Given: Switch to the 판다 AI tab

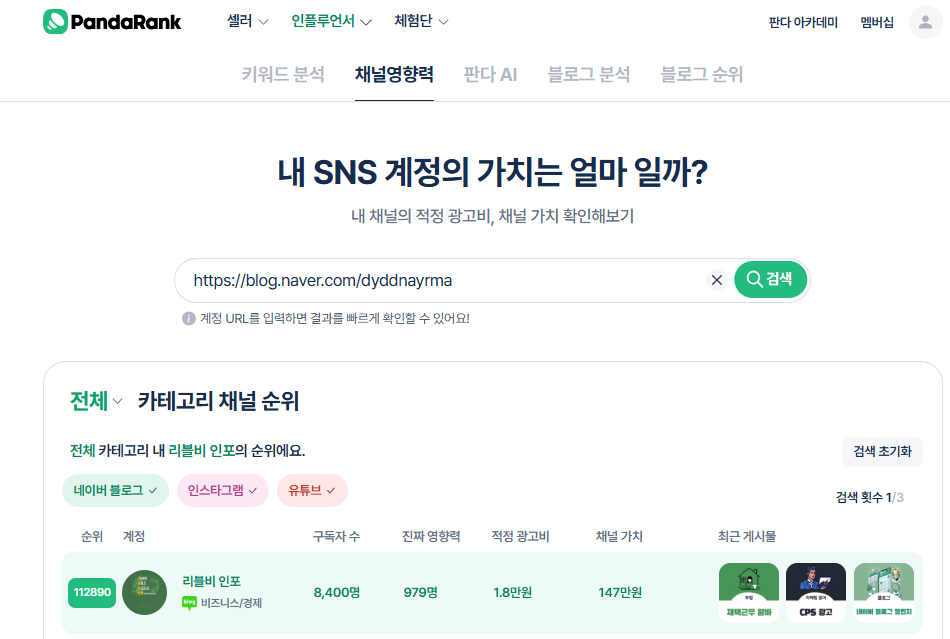Looking at the screenshot, I should click(490, 74).
